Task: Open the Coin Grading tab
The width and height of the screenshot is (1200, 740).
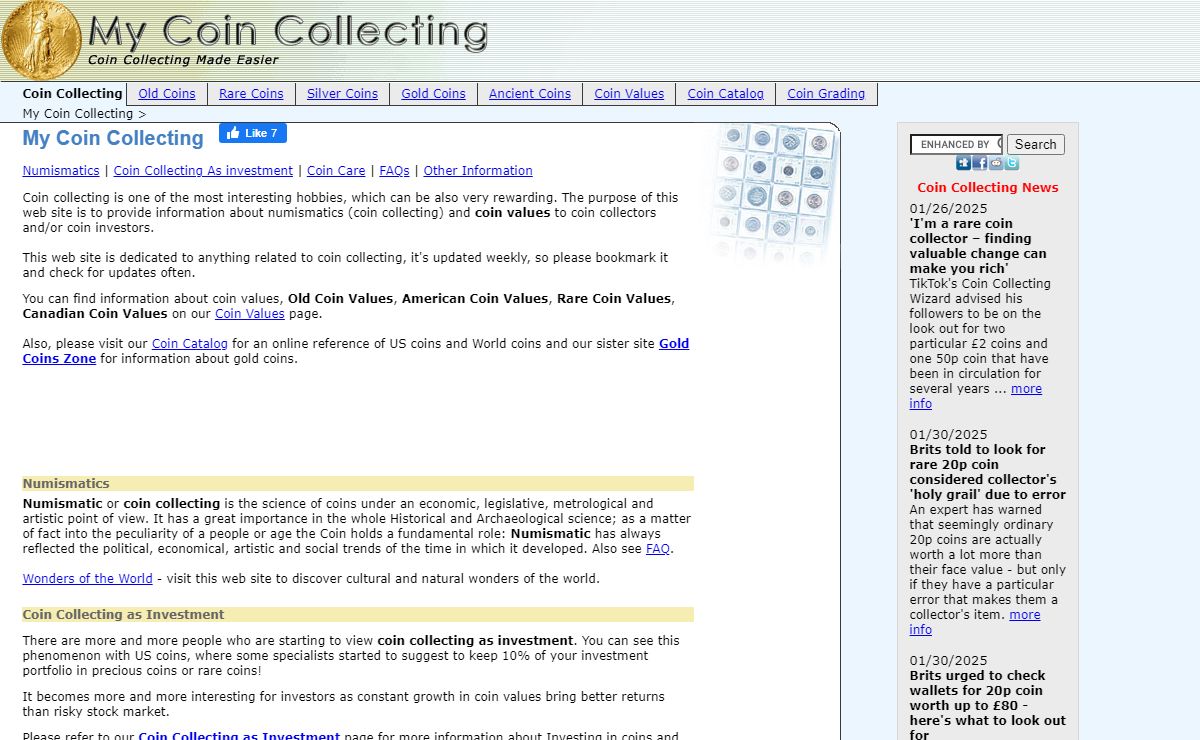Action: point(826,94)
